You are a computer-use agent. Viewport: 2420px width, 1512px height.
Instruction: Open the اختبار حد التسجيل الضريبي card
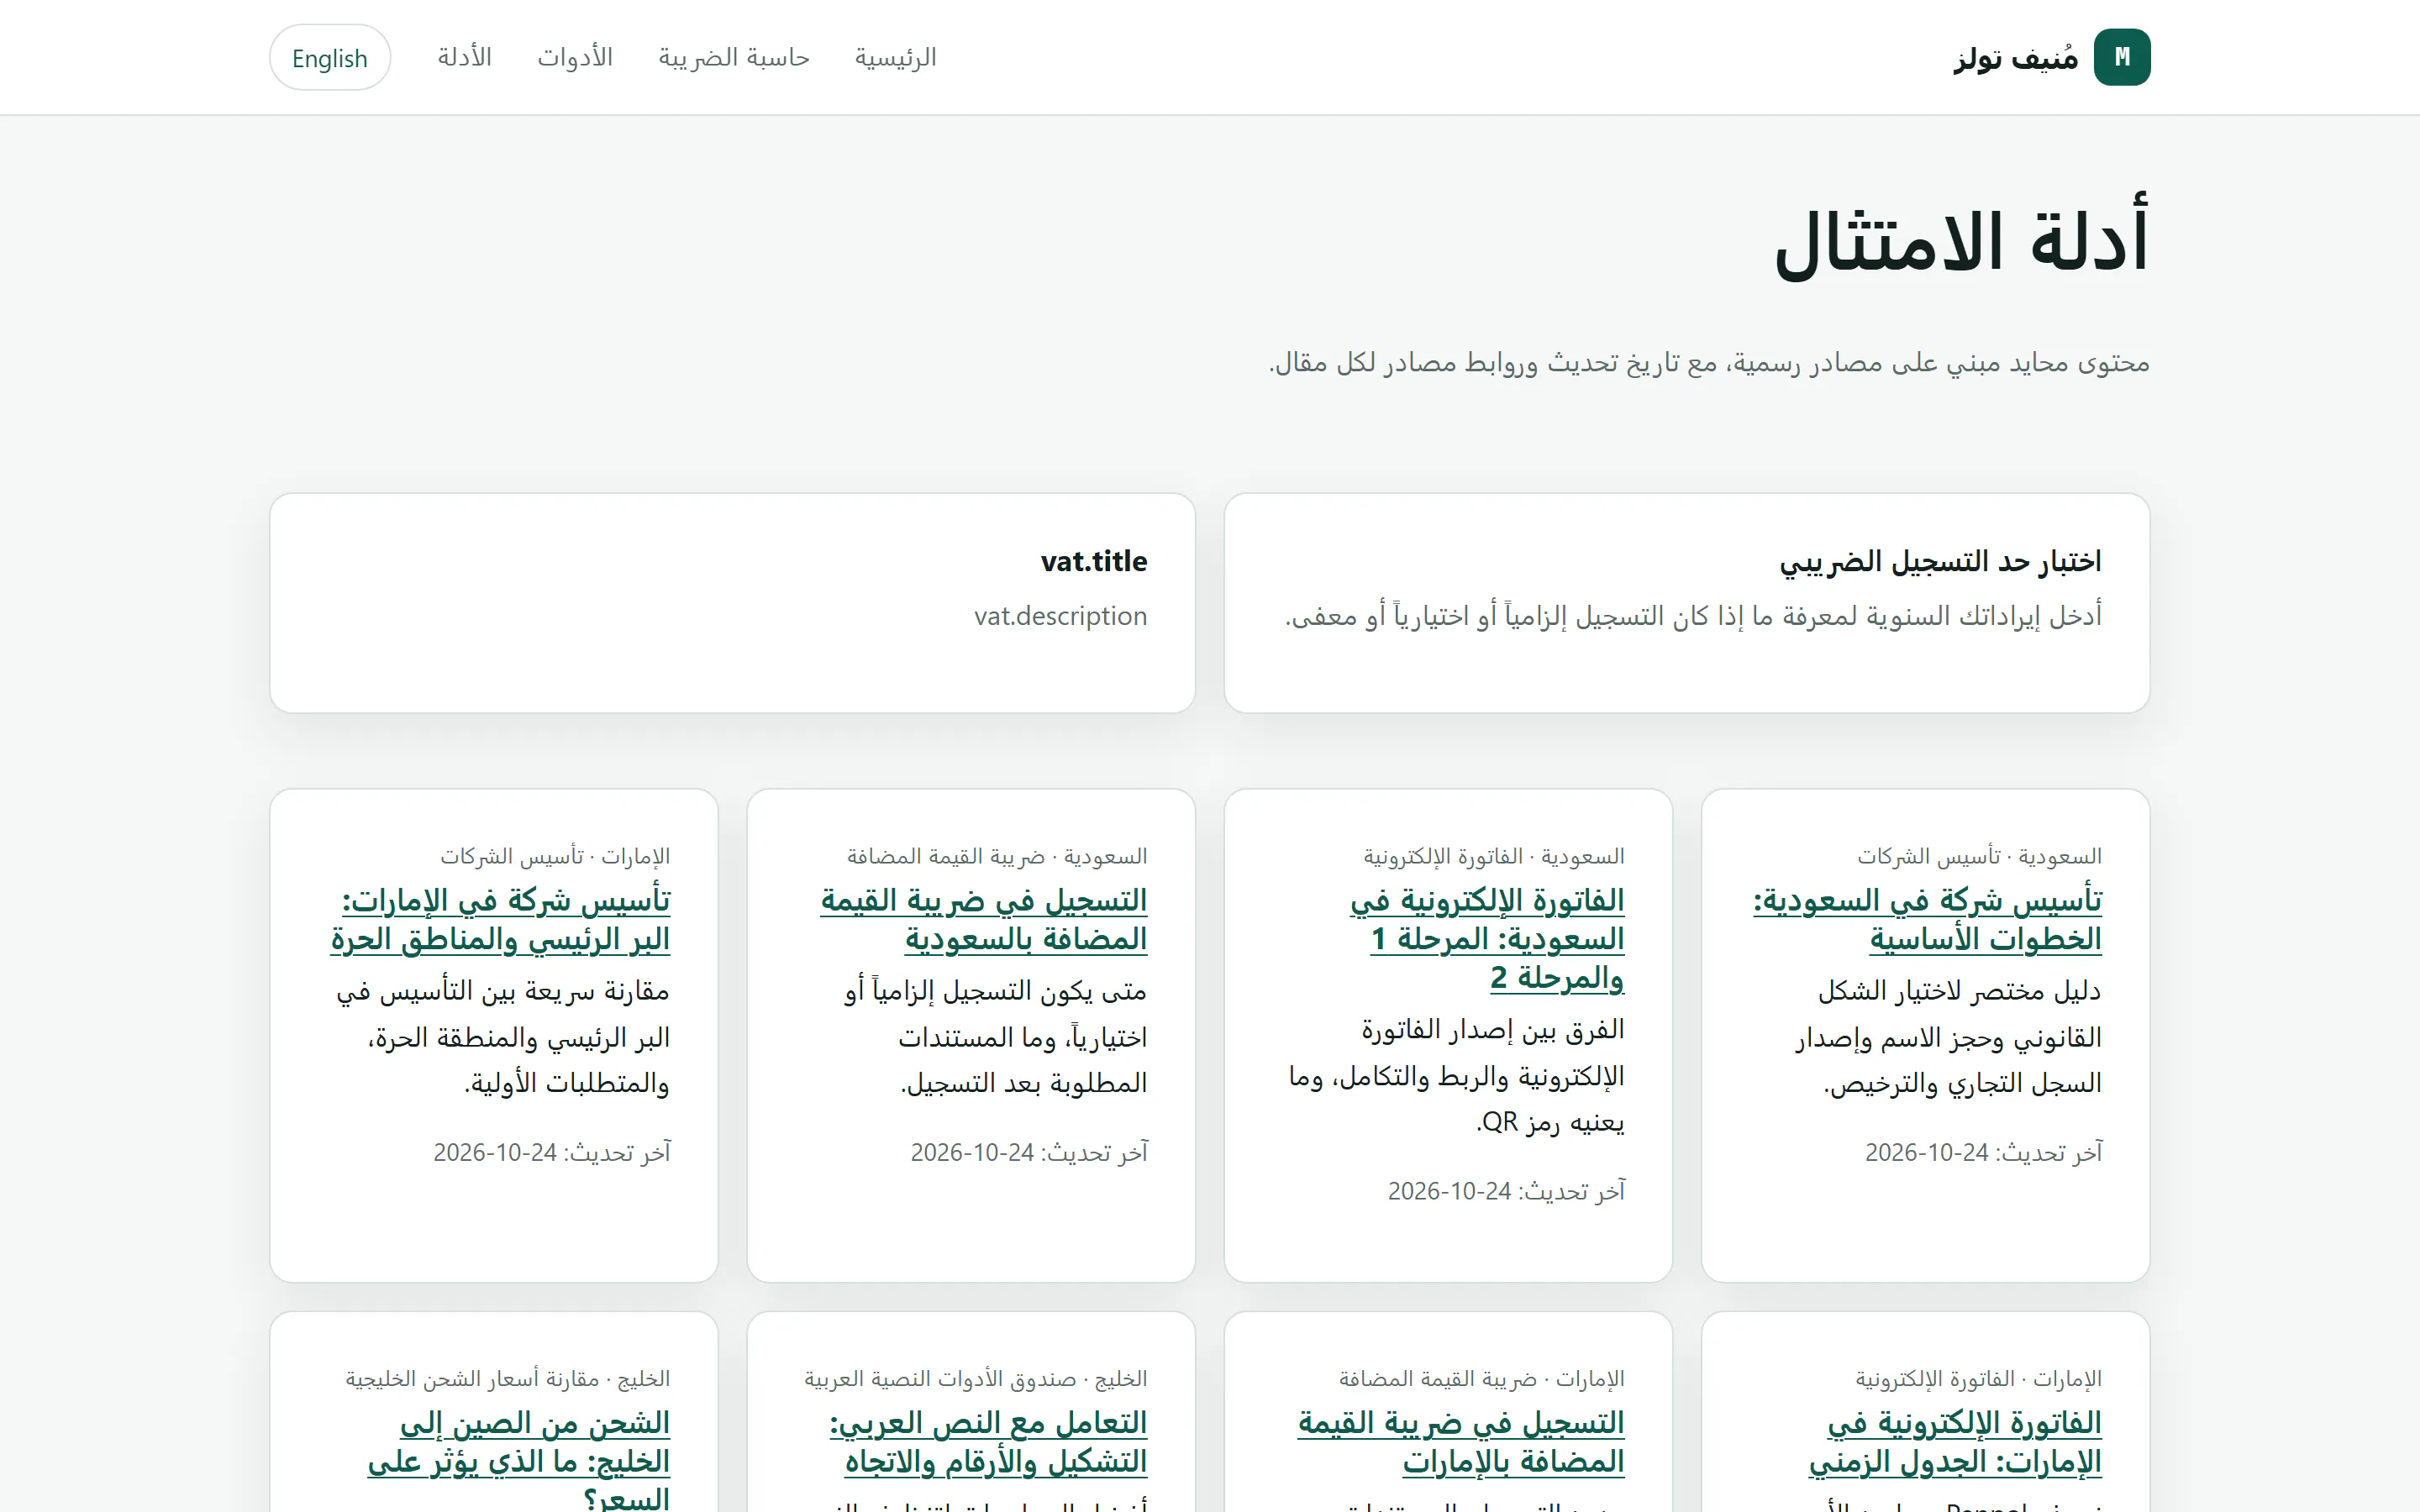(x=1686, y=603)
